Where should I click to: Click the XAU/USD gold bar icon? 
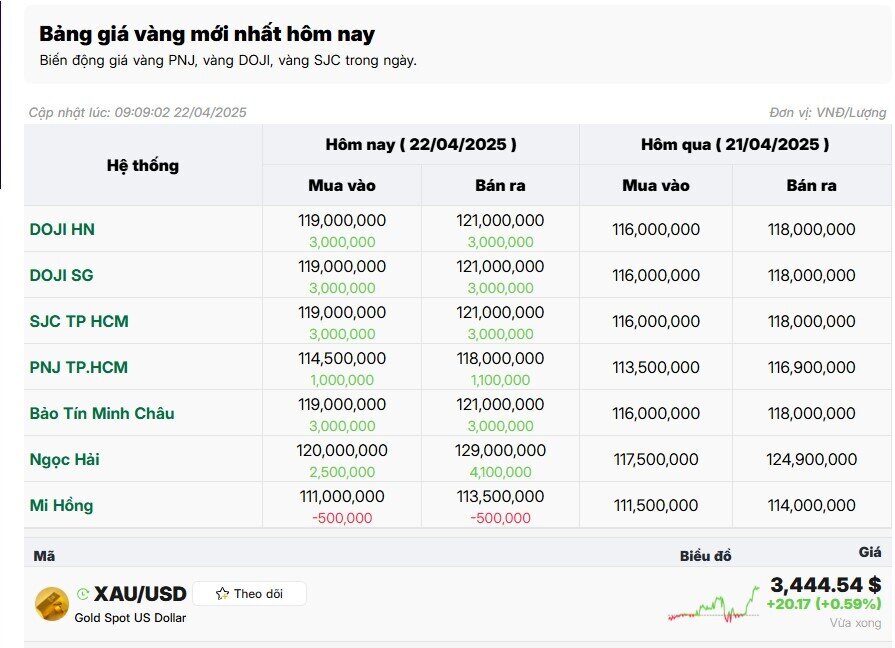click(x=52, y=603)
